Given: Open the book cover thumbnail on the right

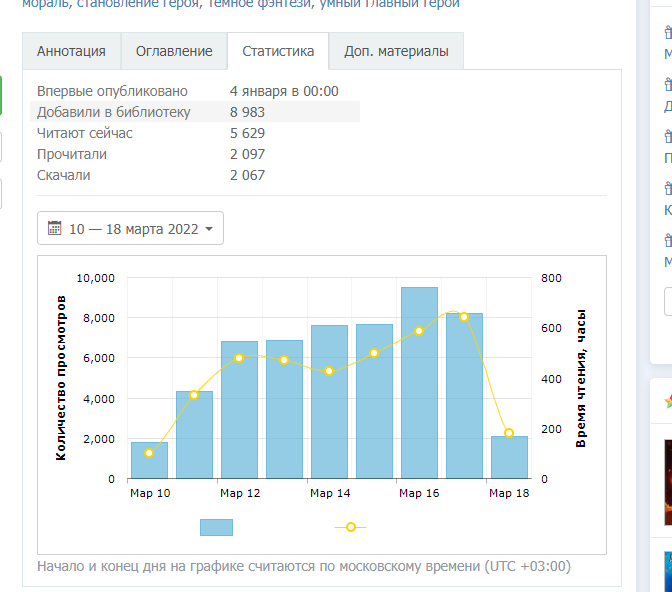Looking at the screenshot, I should [x=667, y=482].
